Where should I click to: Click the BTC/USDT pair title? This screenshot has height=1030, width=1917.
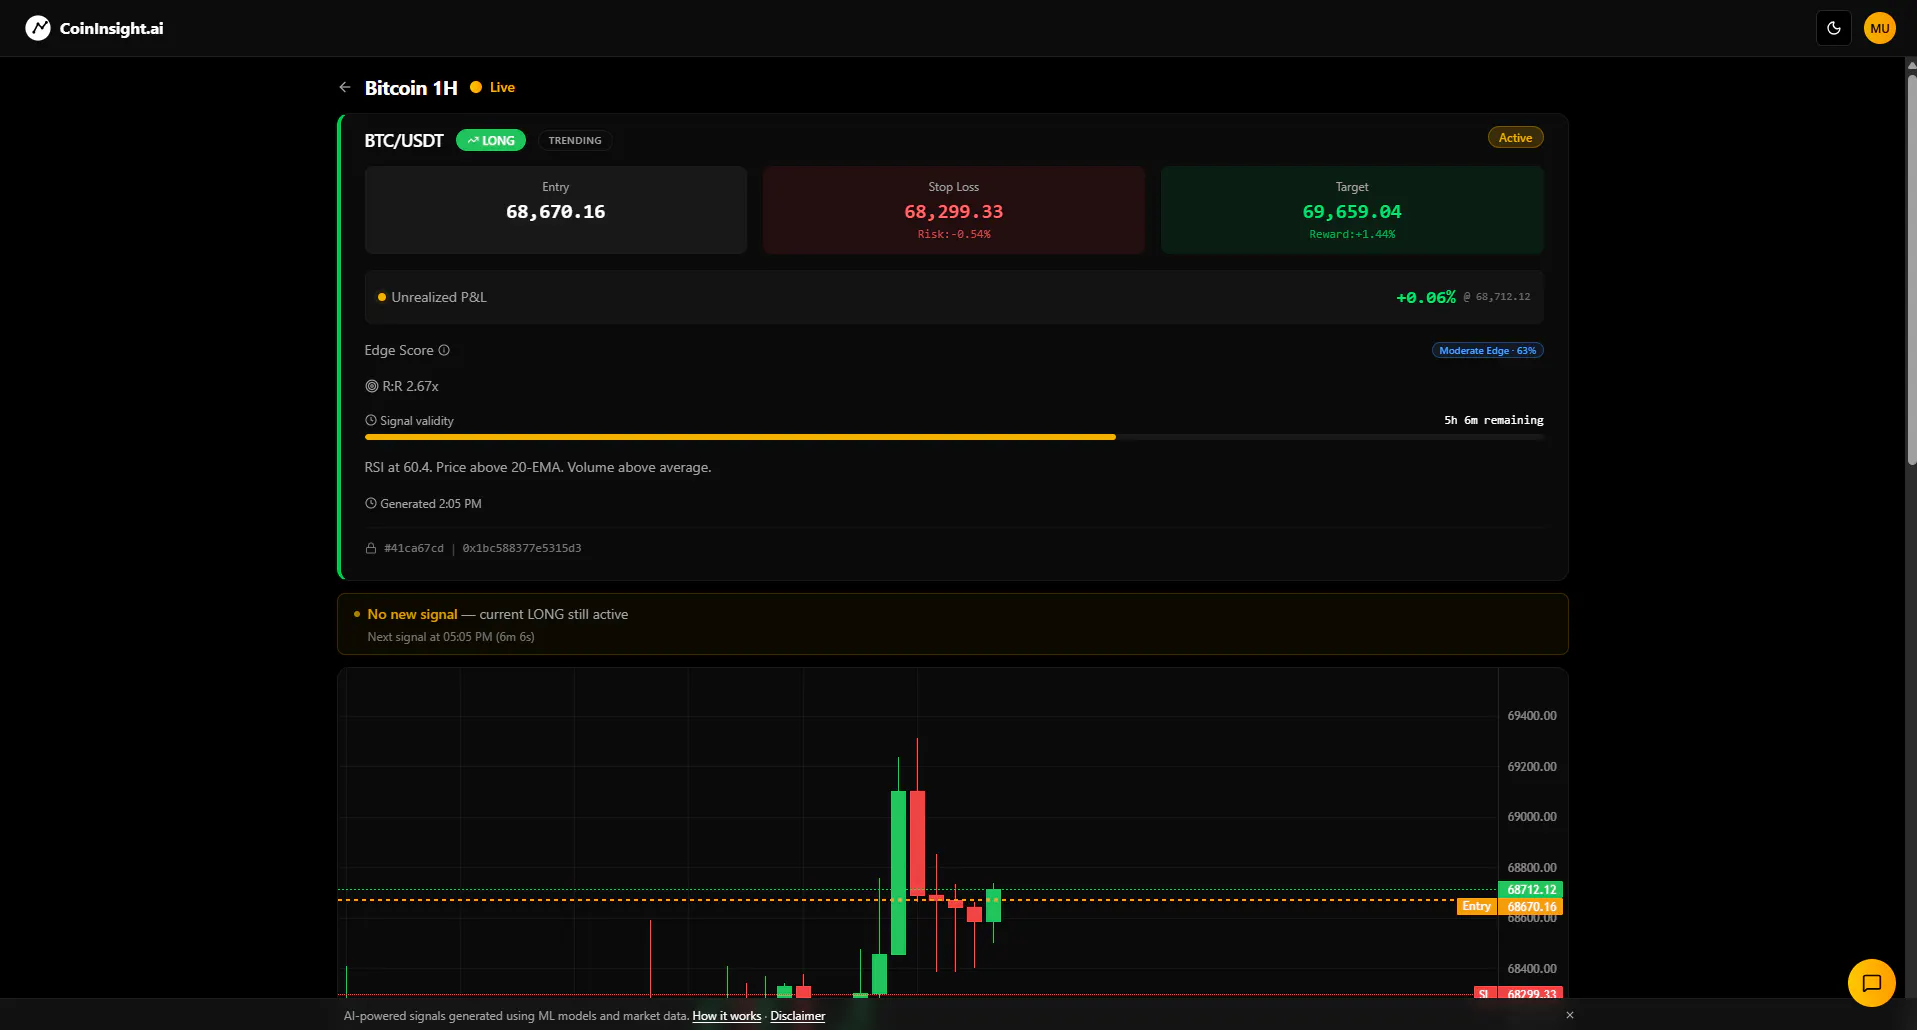tap(404, 140)
